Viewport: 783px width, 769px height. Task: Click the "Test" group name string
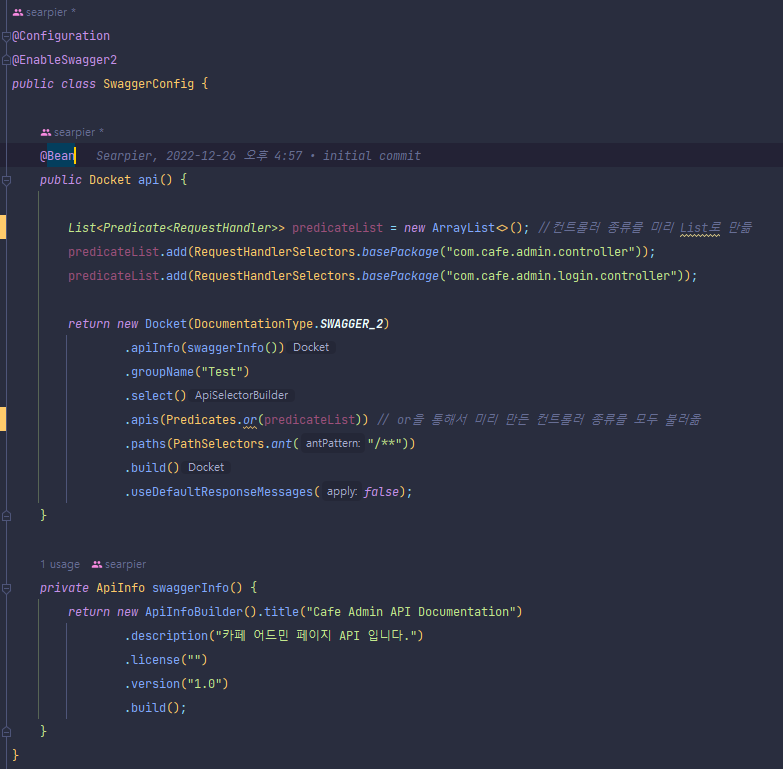(222, 372)
